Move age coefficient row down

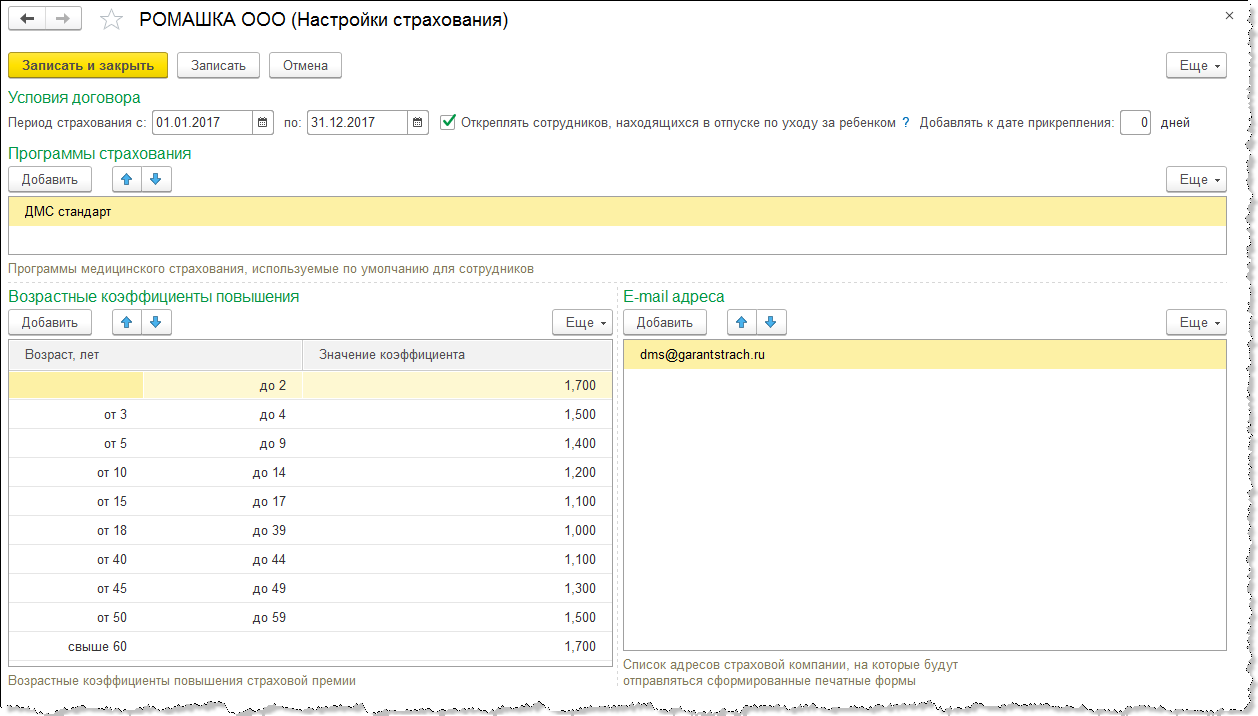[x=157, y=322]
